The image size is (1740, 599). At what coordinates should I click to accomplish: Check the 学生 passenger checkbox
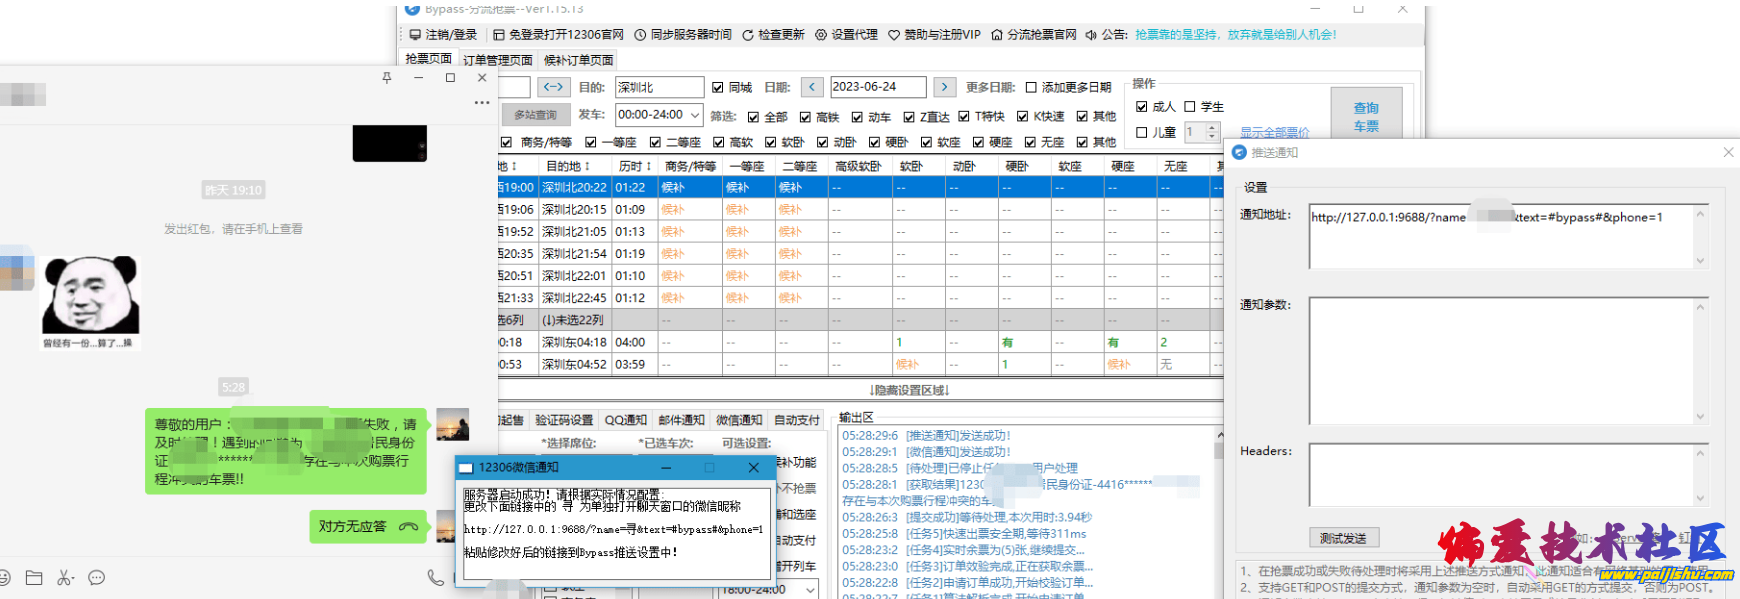coord(1190,107)
